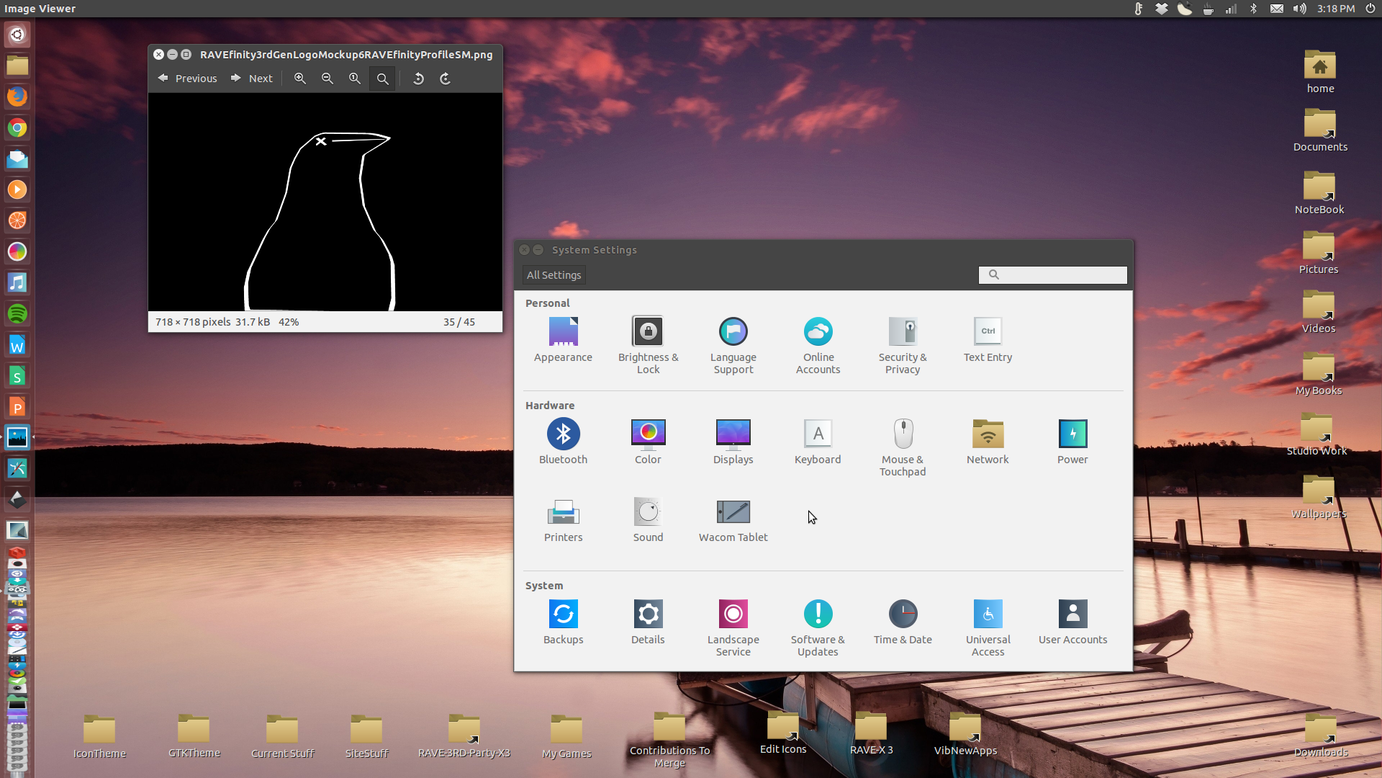Zoom in on the penguin image
Image resolution: width=1382 pixels, height=778 pixels.
(x=300, y=78)
